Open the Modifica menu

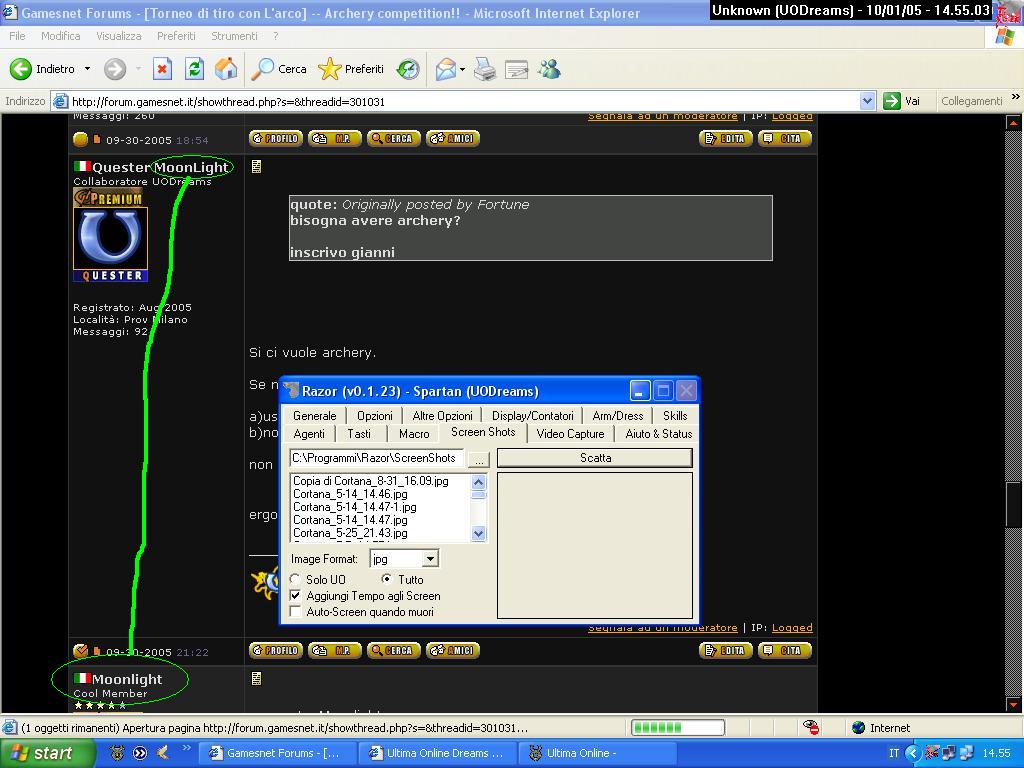pos(61,36)
